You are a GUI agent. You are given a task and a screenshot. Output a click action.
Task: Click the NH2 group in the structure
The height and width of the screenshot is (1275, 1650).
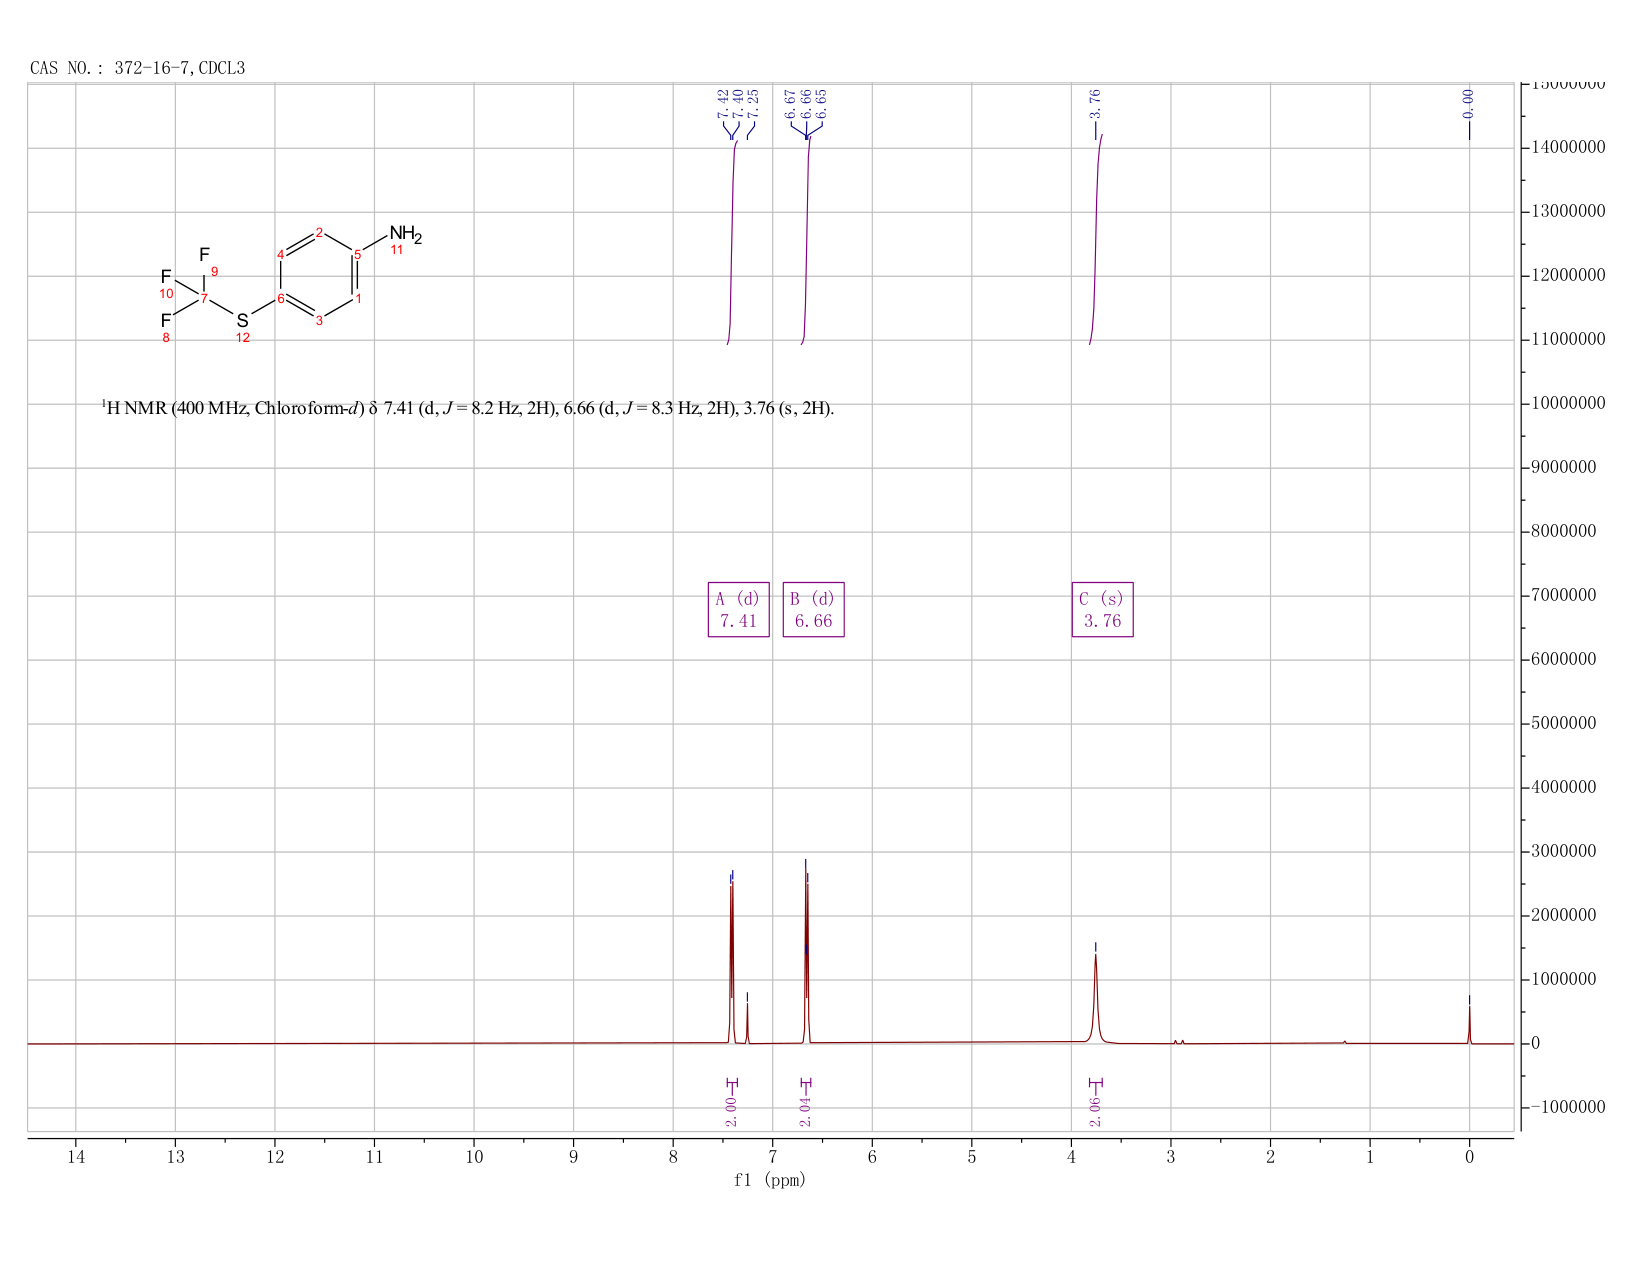(406, 235)
